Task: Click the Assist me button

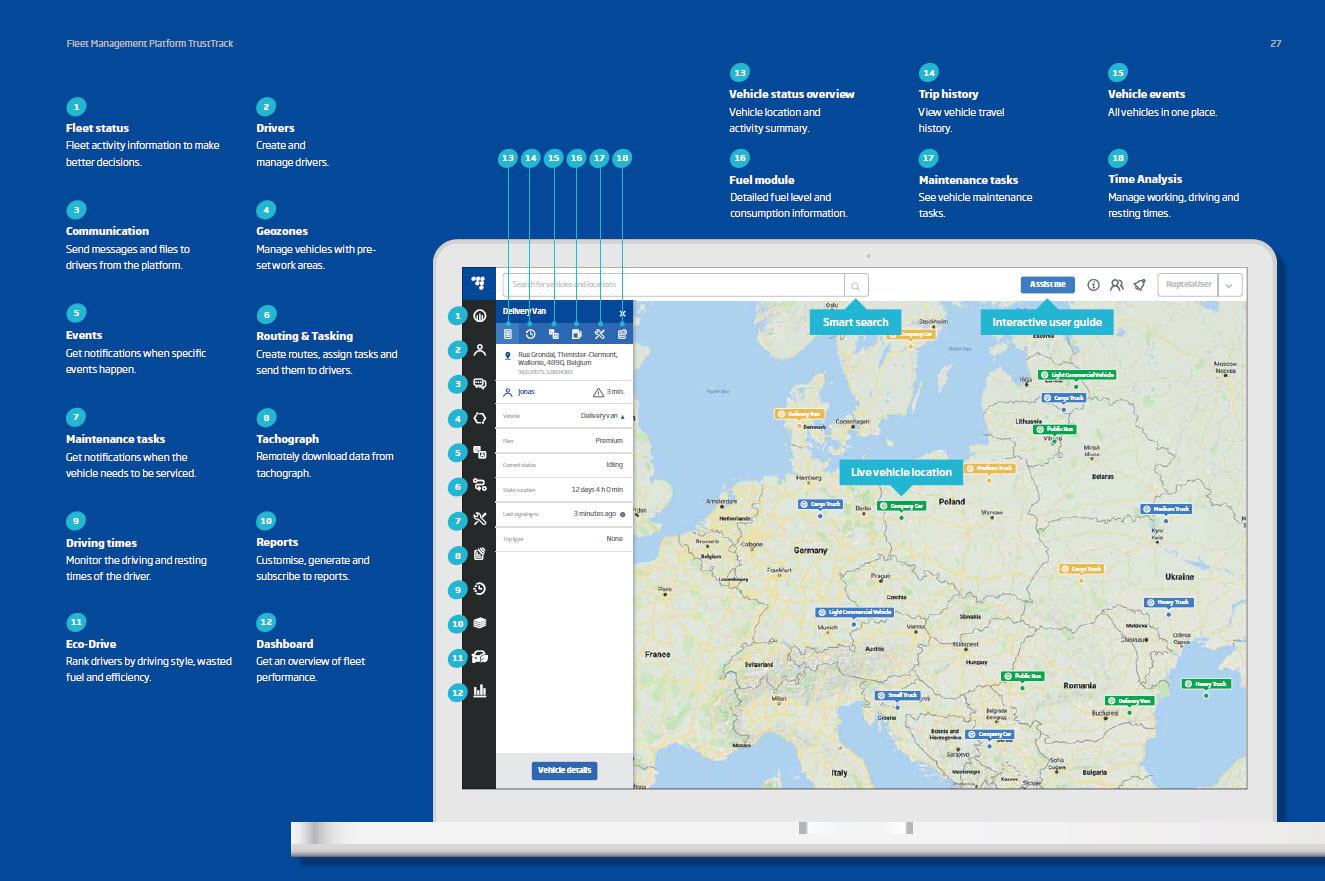Action: pyautogui.click(x=1048, y=284)
